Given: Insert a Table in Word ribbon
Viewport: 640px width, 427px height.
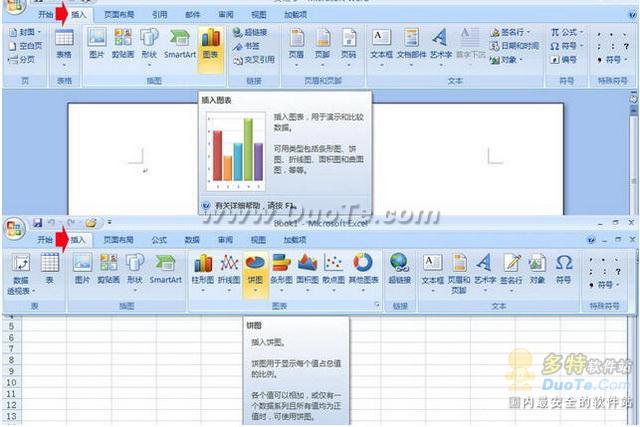Looking at the screenshot, I should tap(64, 46).
